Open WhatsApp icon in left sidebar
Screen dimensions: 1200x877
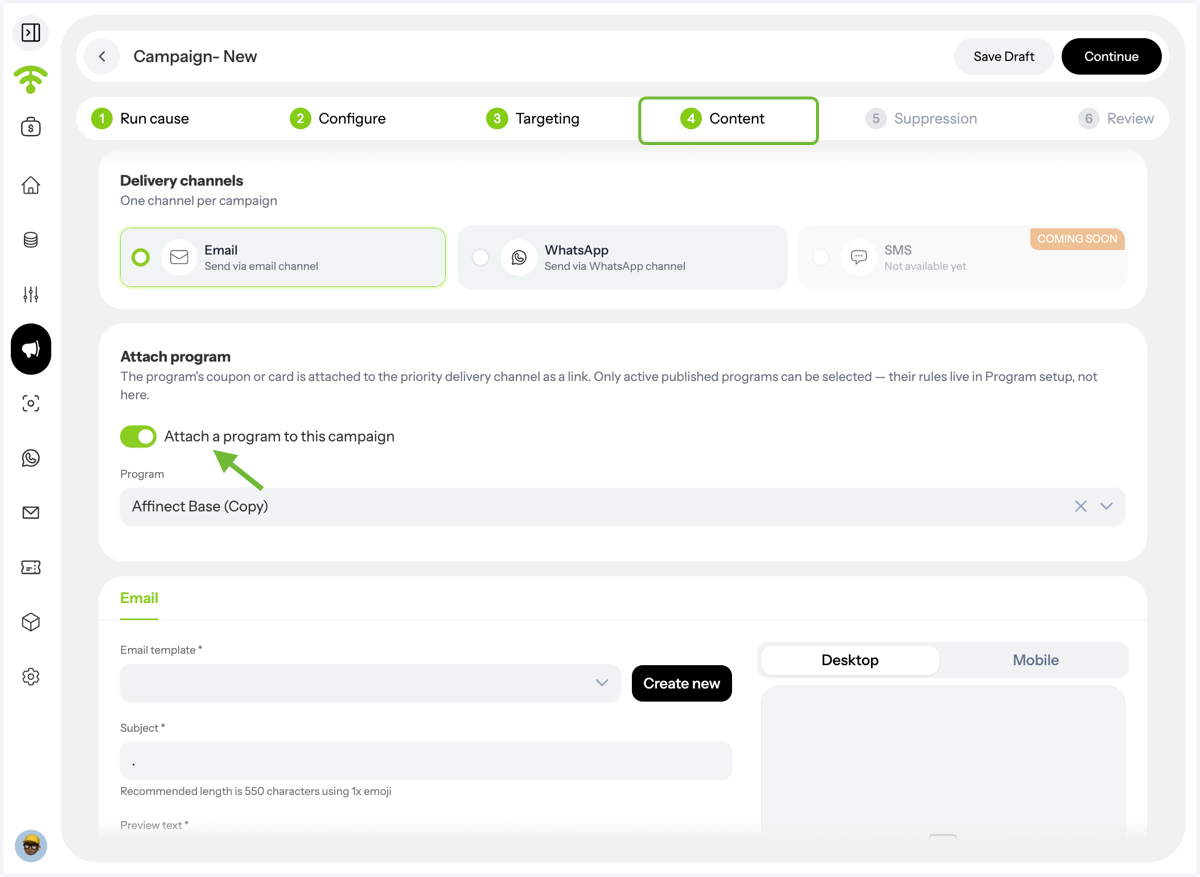[31, 458]
